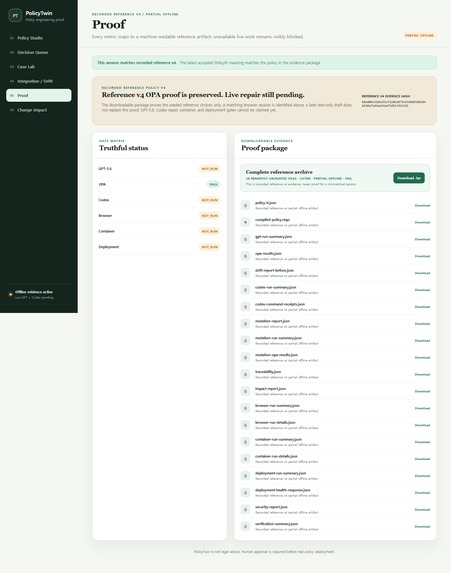Click the 'Complete reference archive' heading
Screen dimensions: 451x573
tap(279, 172)
